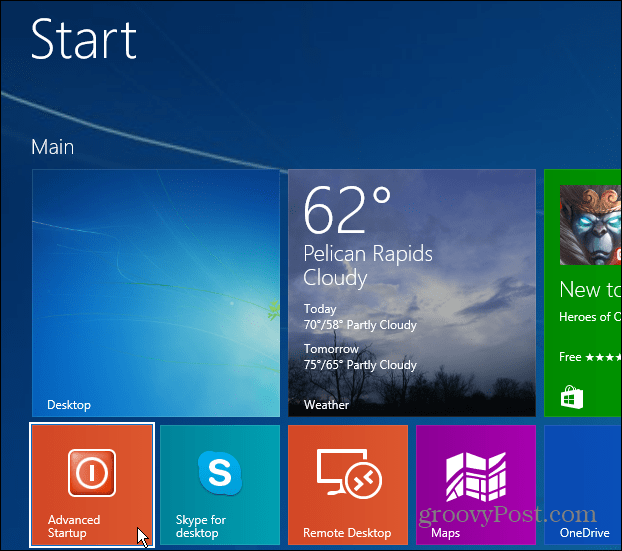Click 'Tomorrow 75°/65° Partly Cloudy' forecast

click(360, 357)
